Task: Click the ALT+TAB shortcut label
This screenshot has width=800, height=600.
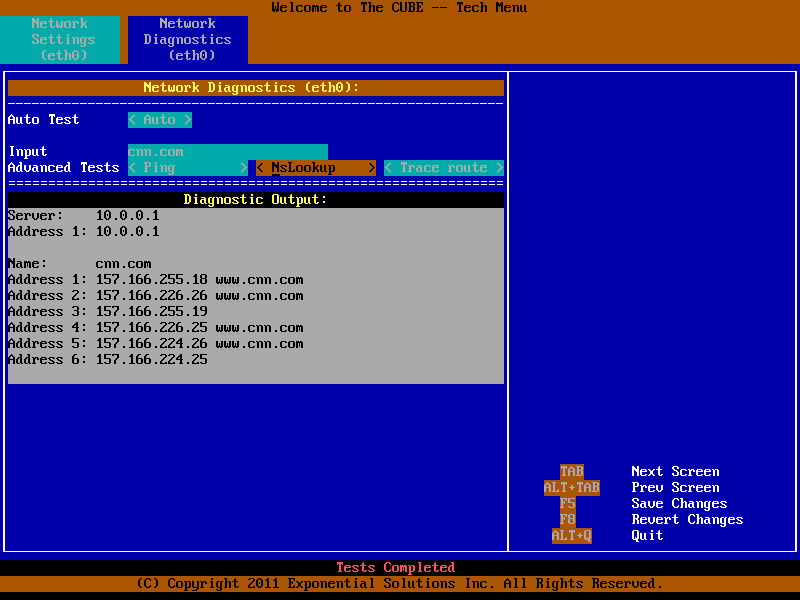Action: pyautogui.click(x=571, y=487)
